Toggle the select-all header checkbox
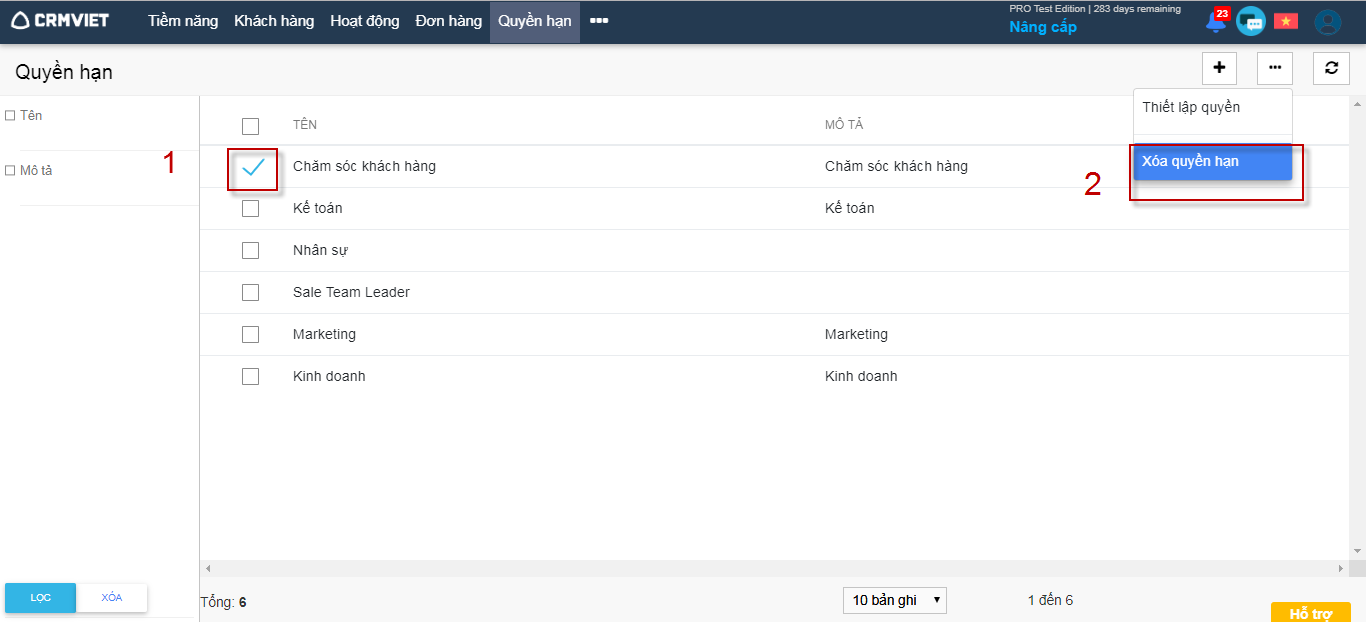The height and width of the screenshot is (622, 1366). [x=250, y=126]
